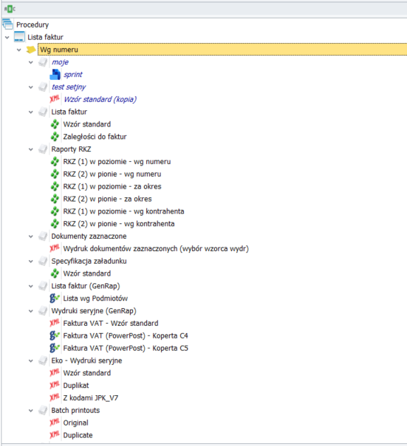The image size is (407, 446).
Task: Click the Lista faktur window icon
Action: click(19, 37)
